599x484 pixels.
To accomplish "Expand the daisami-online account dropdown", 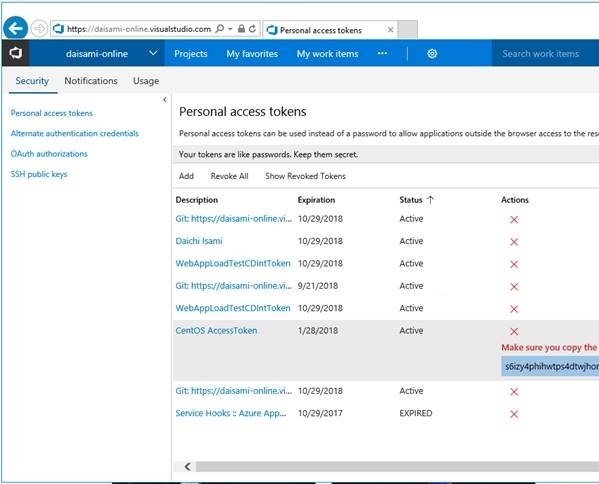I will point(153,53).
